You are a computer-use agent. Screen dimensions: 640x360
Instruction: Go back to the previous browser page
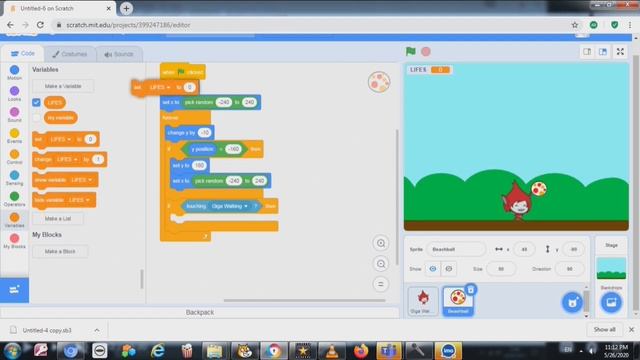point(10,25)
